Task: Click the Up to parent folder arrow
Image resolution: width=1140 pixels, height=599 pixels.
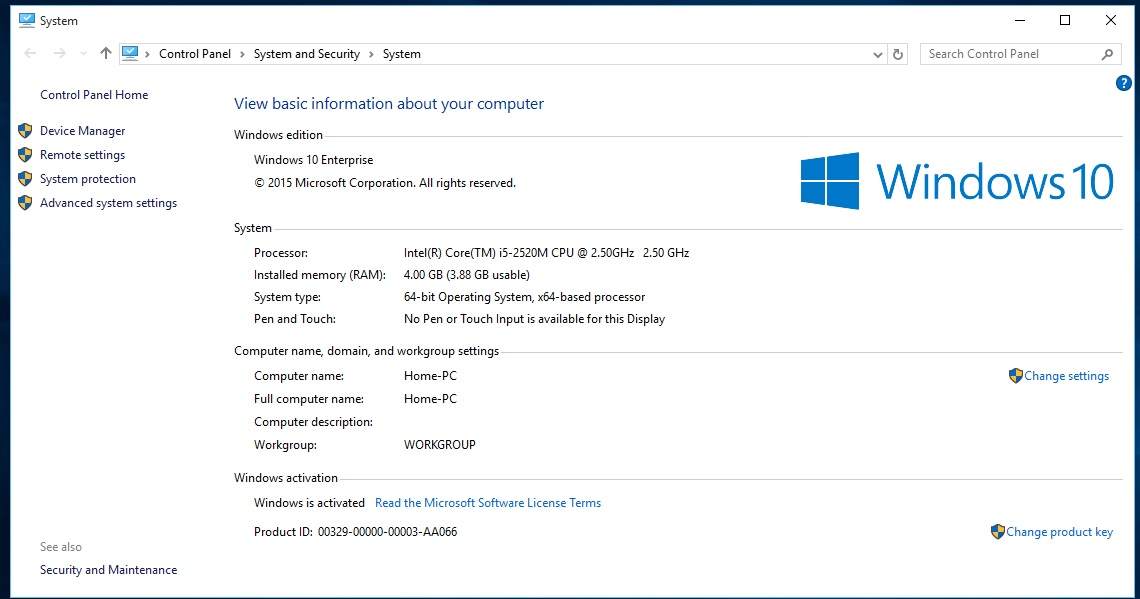Action: click(106, 54)
